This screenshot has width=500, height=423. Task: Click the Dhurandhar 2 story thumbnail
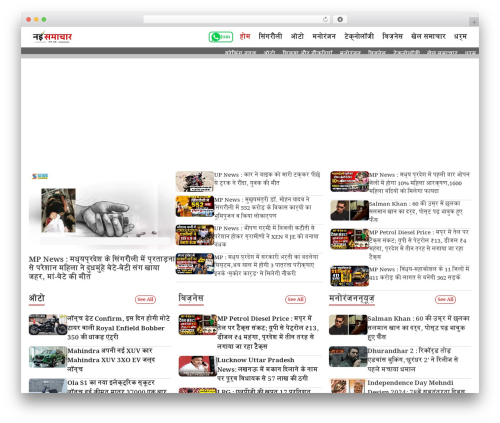[x=348, y=357]
